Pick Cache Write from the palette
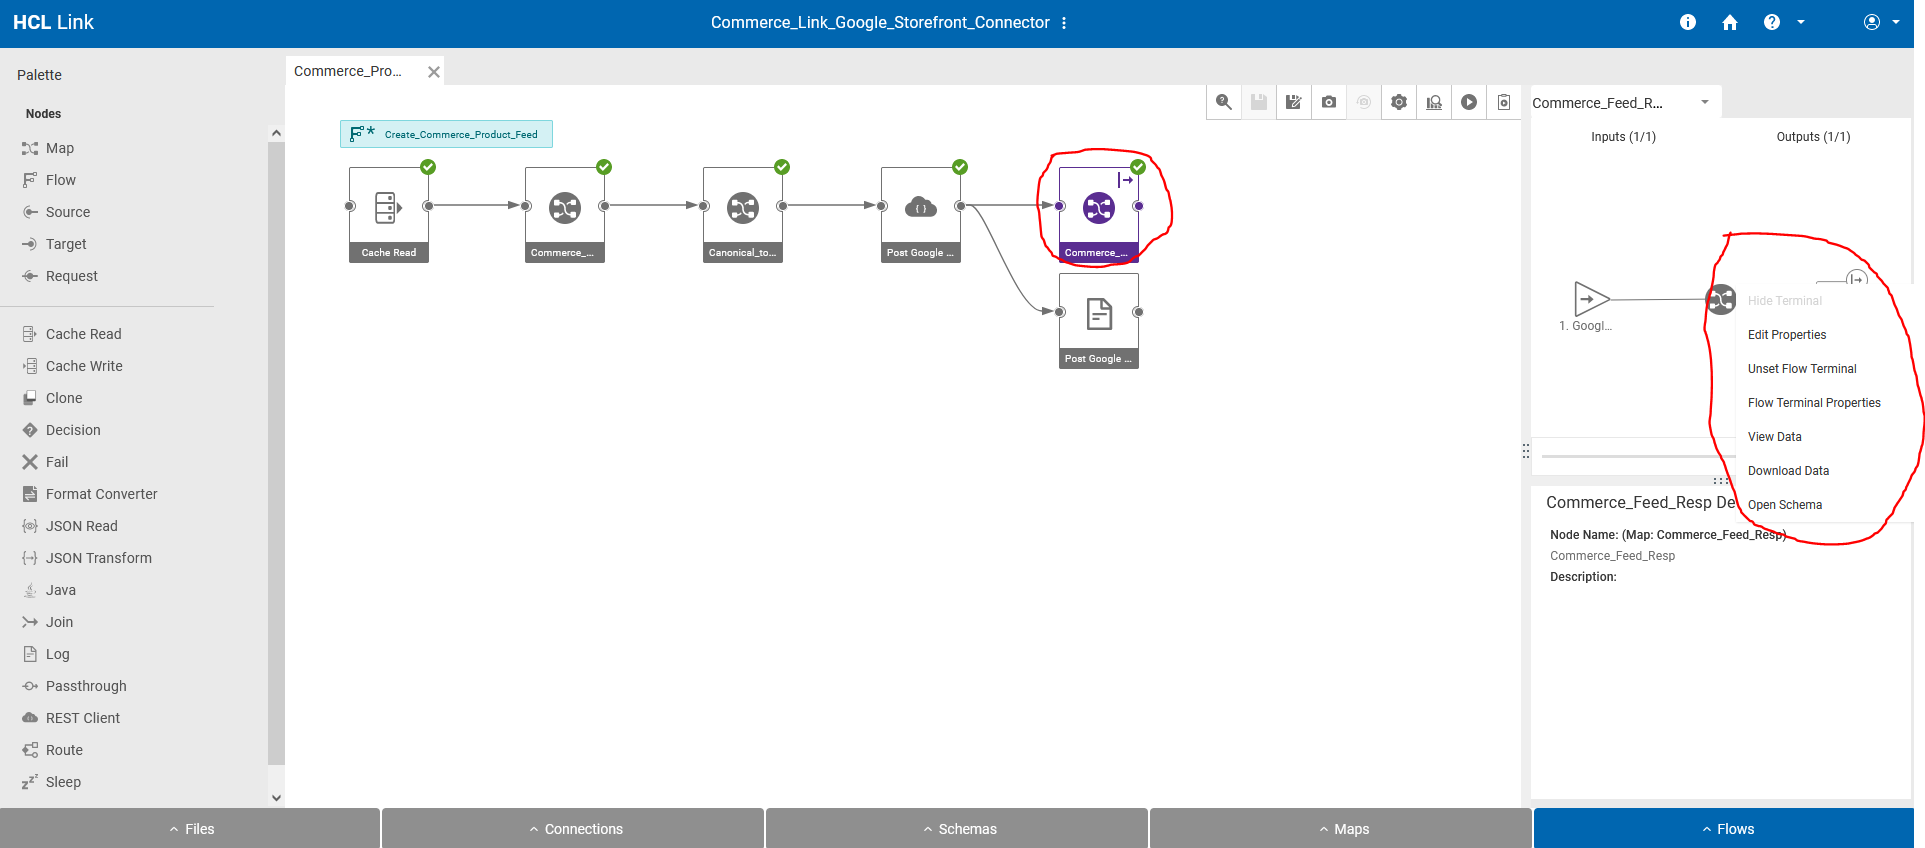1925x848 pixels. pyautogui.click(x=72, y=366)
